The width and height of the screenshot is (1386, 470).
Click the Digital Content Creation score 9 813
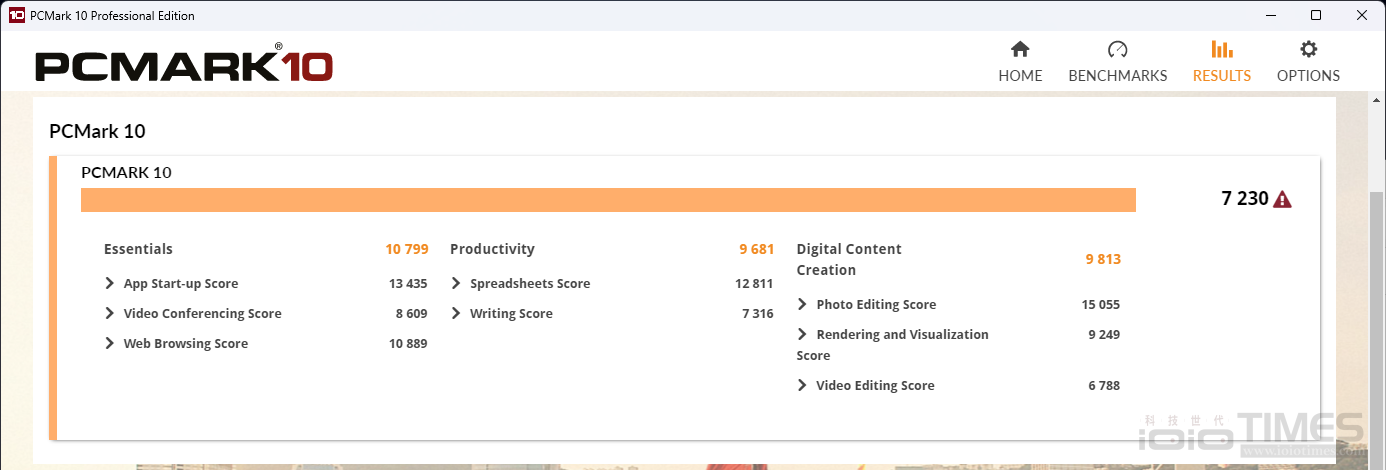[1103, 260]
